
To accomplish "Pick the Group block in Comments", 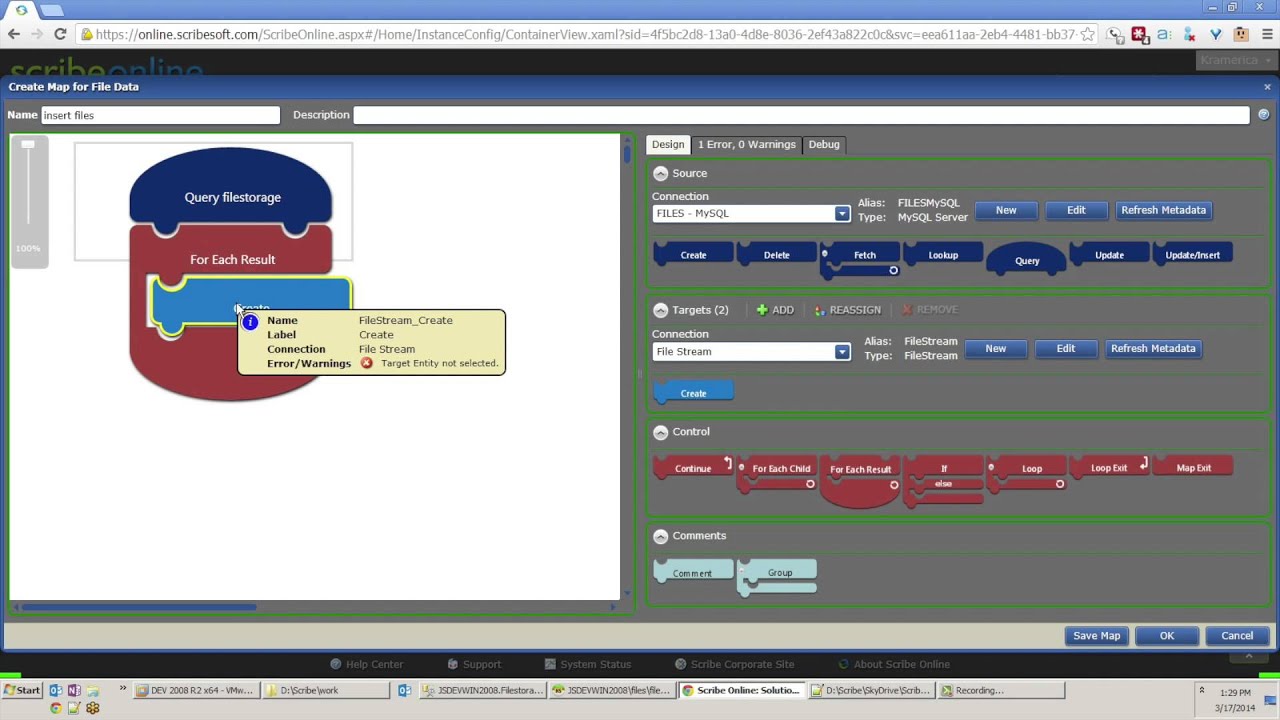I will [777, 577].
